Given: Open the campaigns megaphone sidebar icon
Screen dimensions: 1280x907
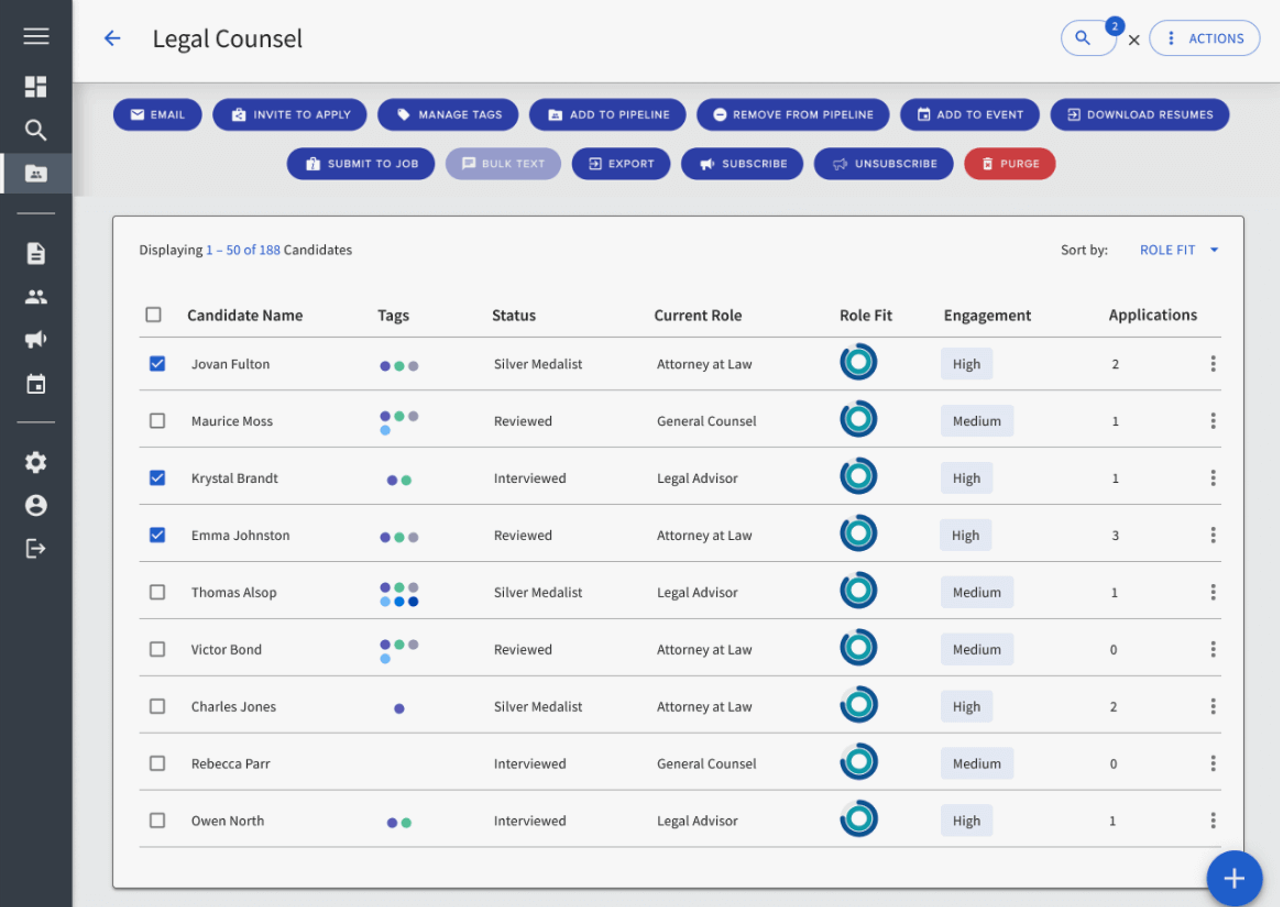Looking at the screenshot, I should click(x=36, y=340).
